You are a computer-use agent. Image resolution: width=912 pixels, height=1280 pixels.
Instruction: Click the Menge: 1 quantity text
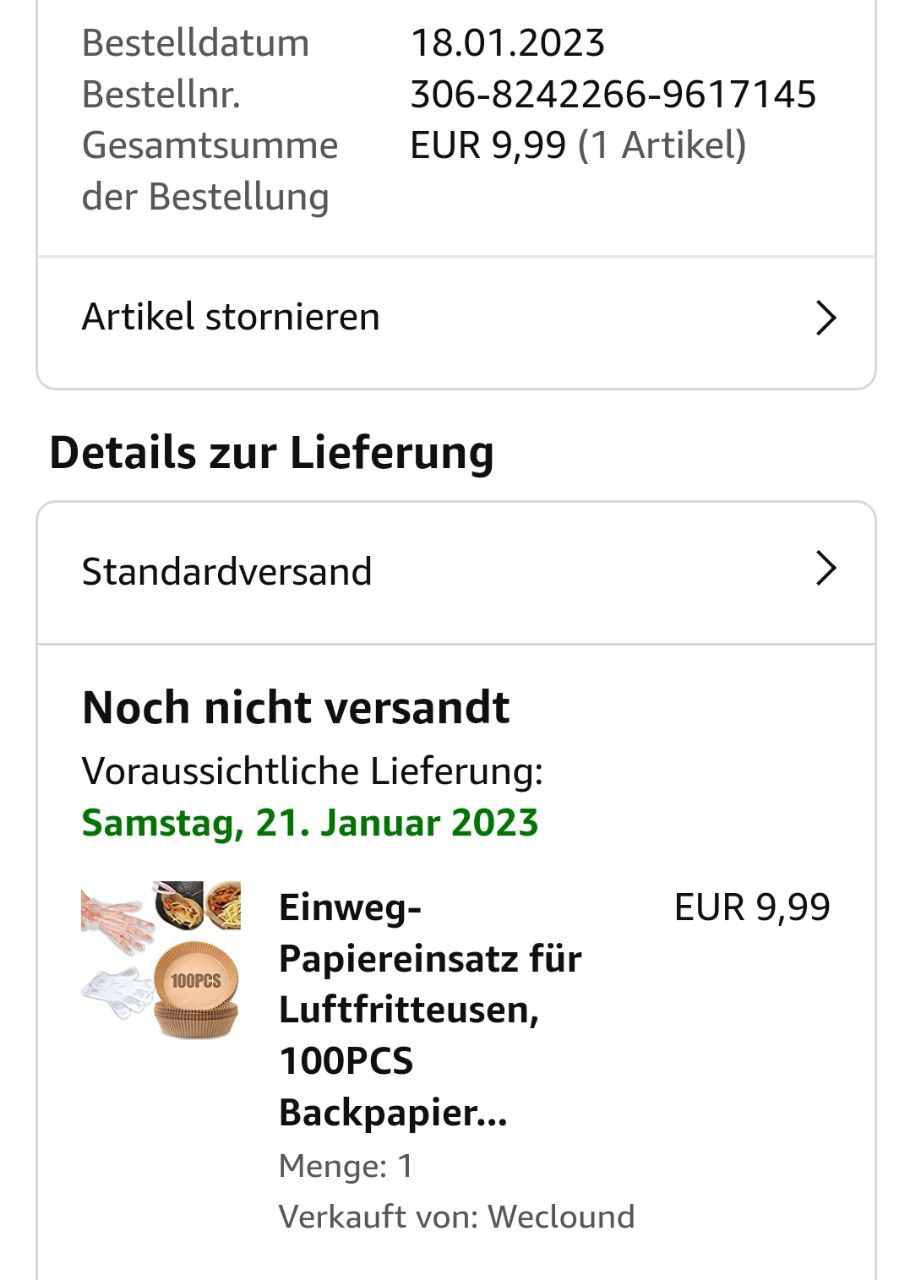(346, 1166)
